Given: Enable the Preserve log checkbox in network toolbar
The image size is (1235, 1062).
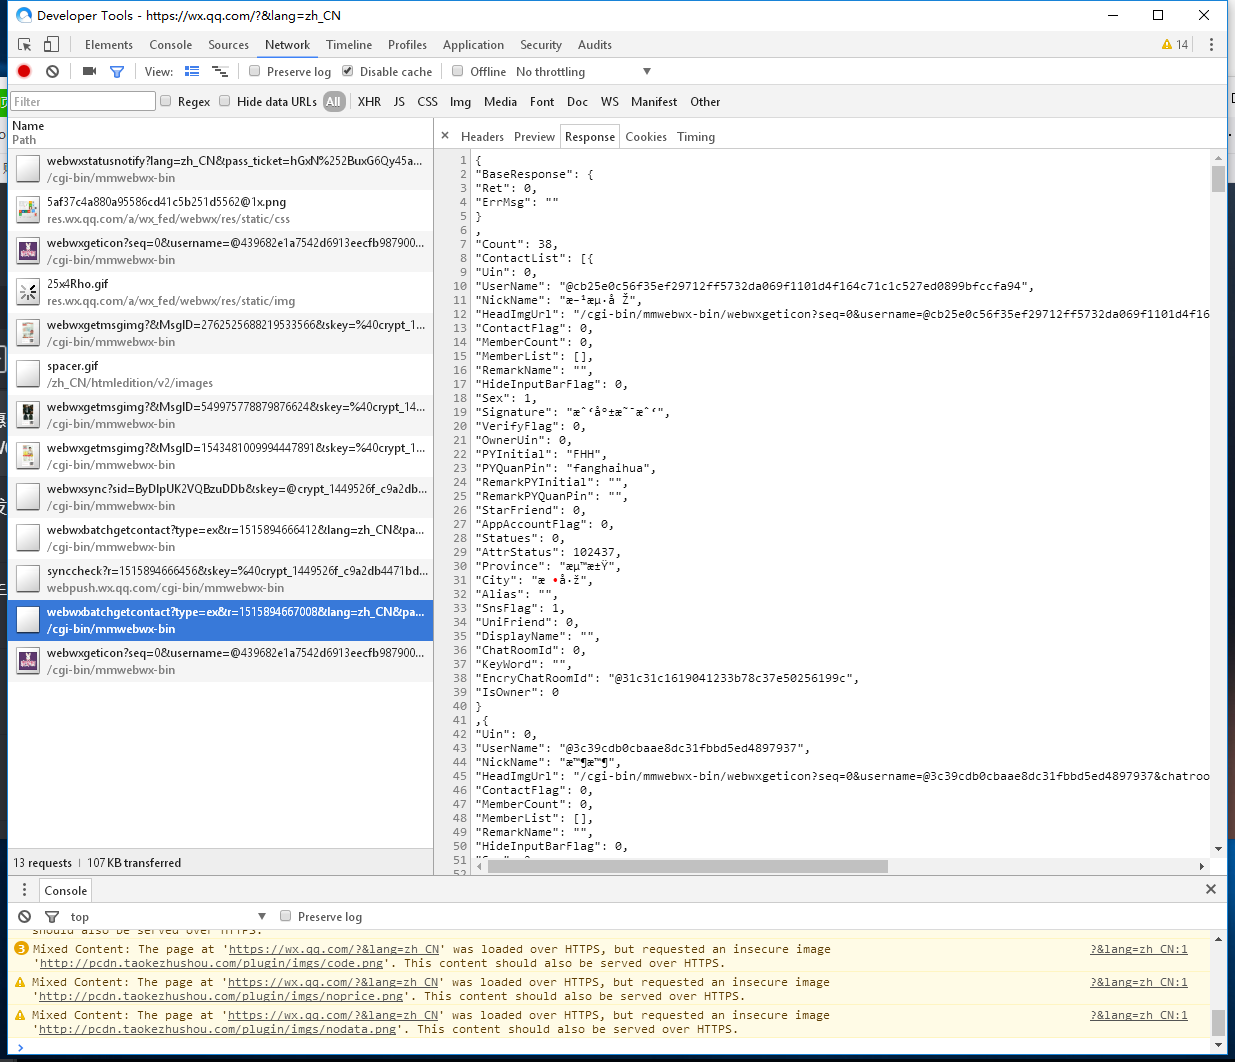Looking at the screenshot, I should [255, 71].
